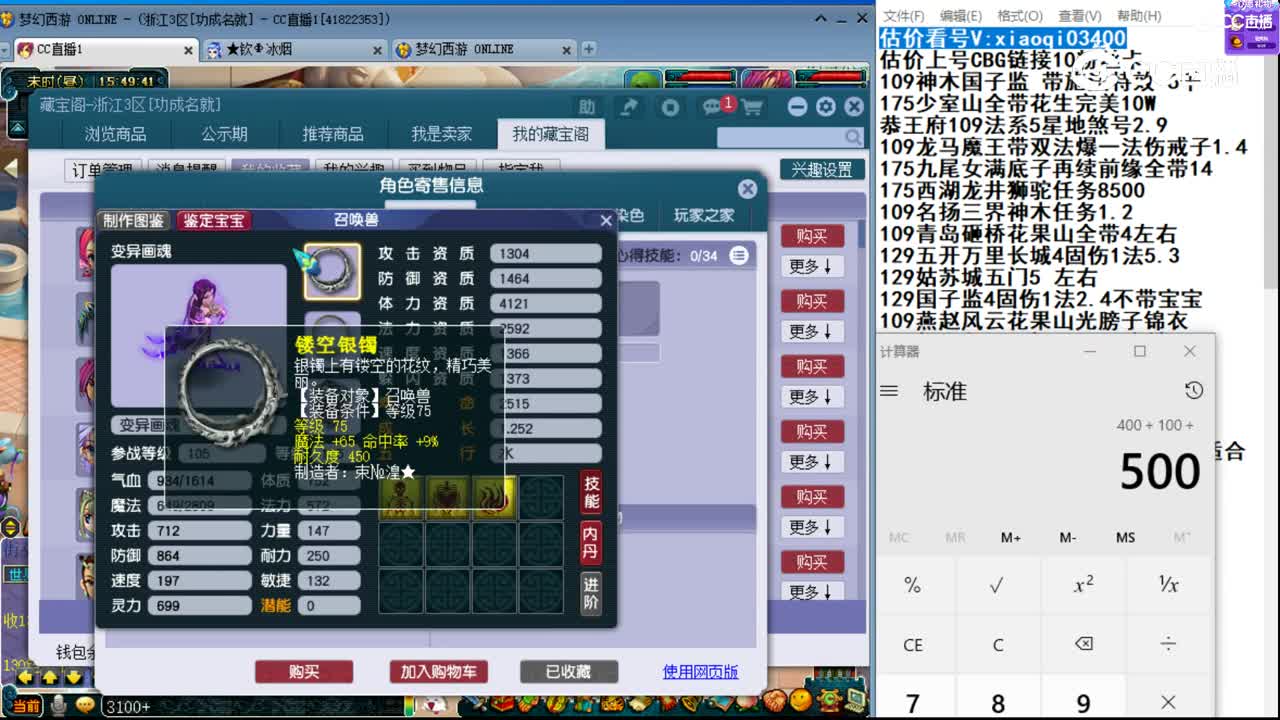Click the Calculator square root key
Viewport: 1280px width, 720px height.
(x=997, y=586)
